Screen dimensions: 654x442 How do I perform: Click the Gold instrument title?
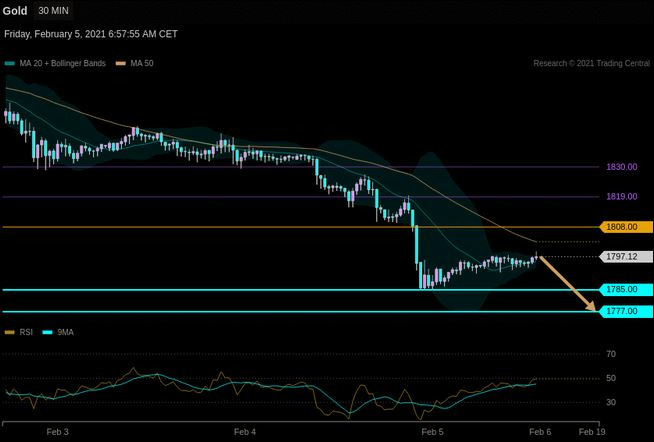(15, 11)
